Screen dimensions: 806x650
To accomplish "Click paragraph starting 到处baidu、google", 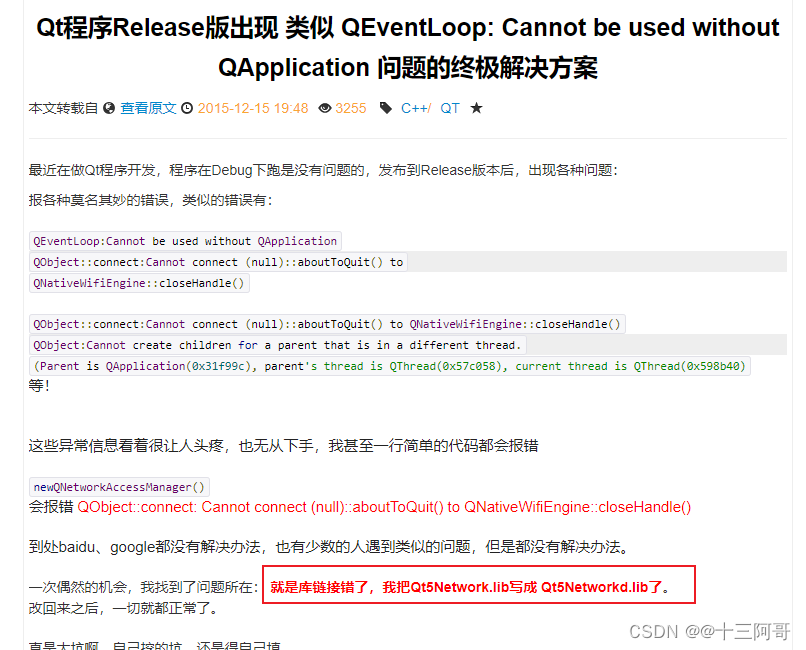I will point(329,547).
